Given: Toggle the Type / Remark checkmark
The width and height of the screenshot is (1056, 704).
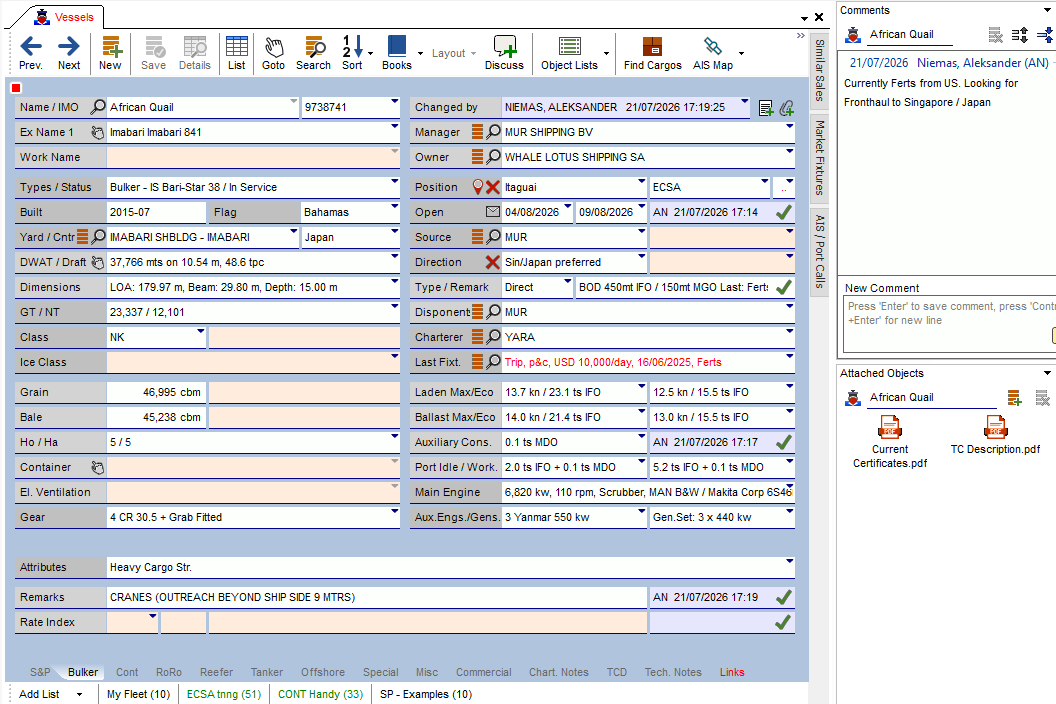Looking at the screenshot, I should coord(783,287).
